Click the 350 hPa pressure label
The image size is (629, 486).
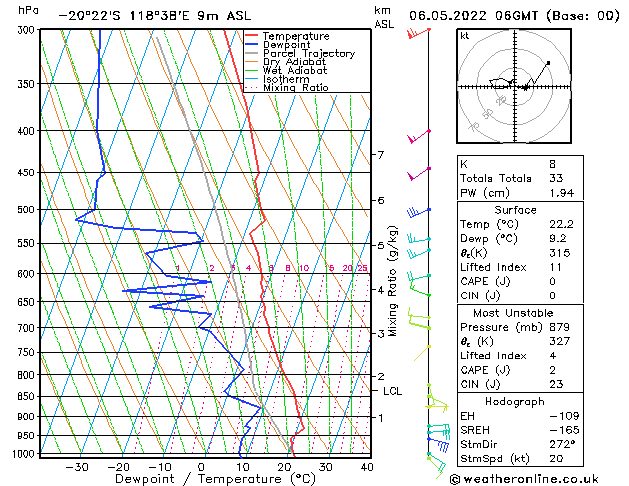[29, 84]
